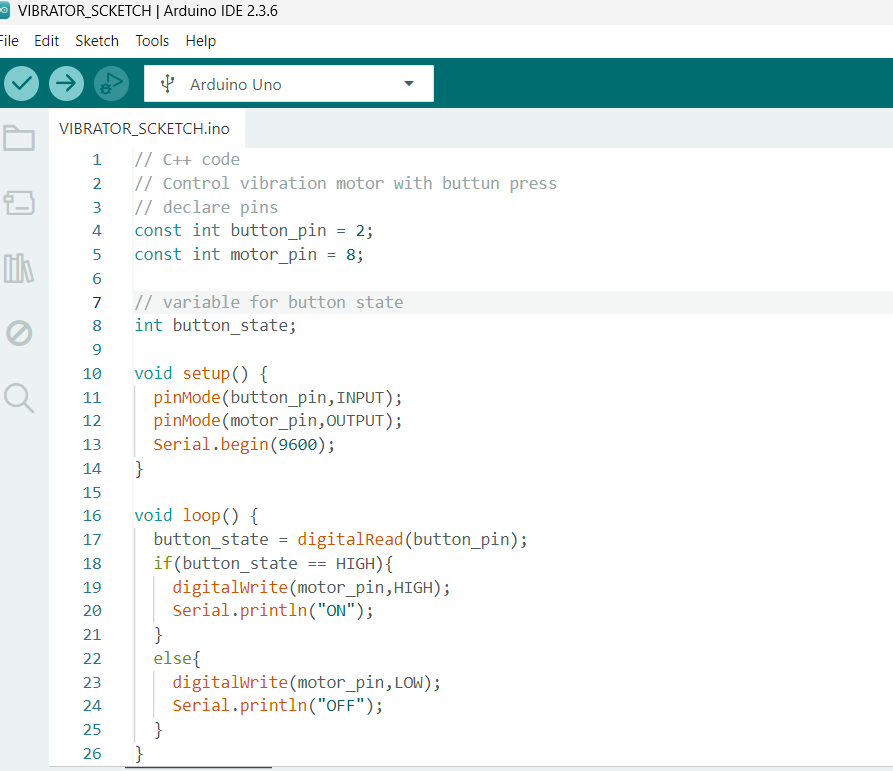Place cursor on the Serial.begin(9600) line

coord(244,445)
